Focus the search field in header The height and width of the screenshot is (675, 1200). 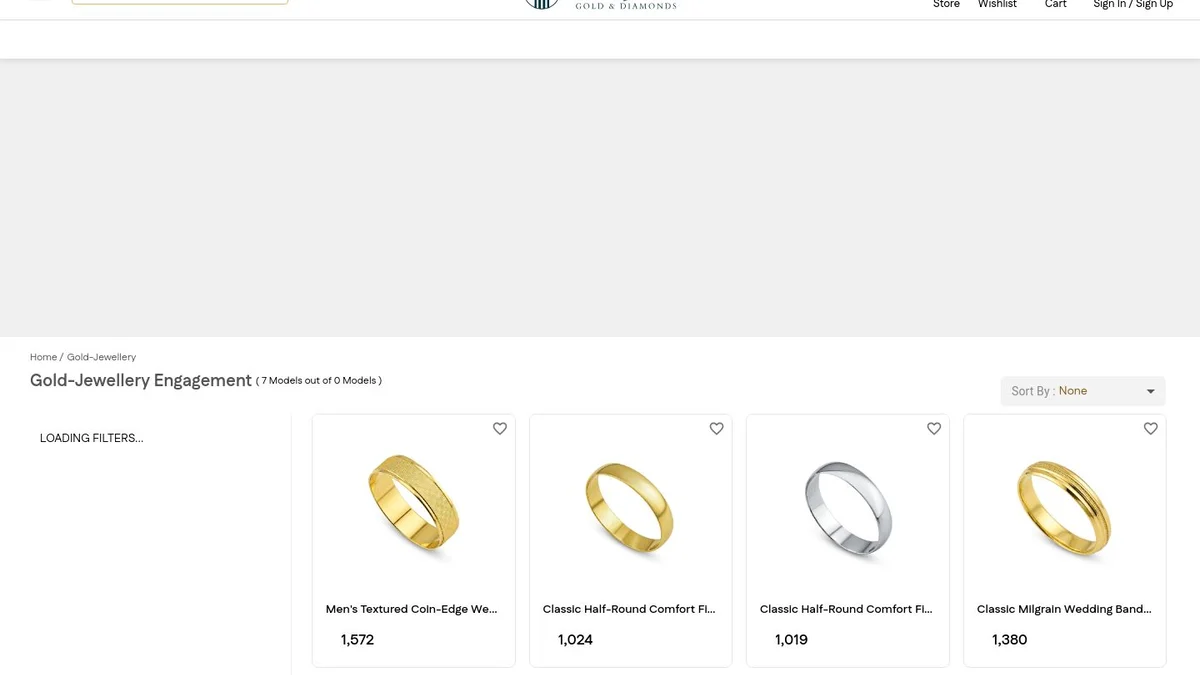pyautogui.click(x=180, y=2)
